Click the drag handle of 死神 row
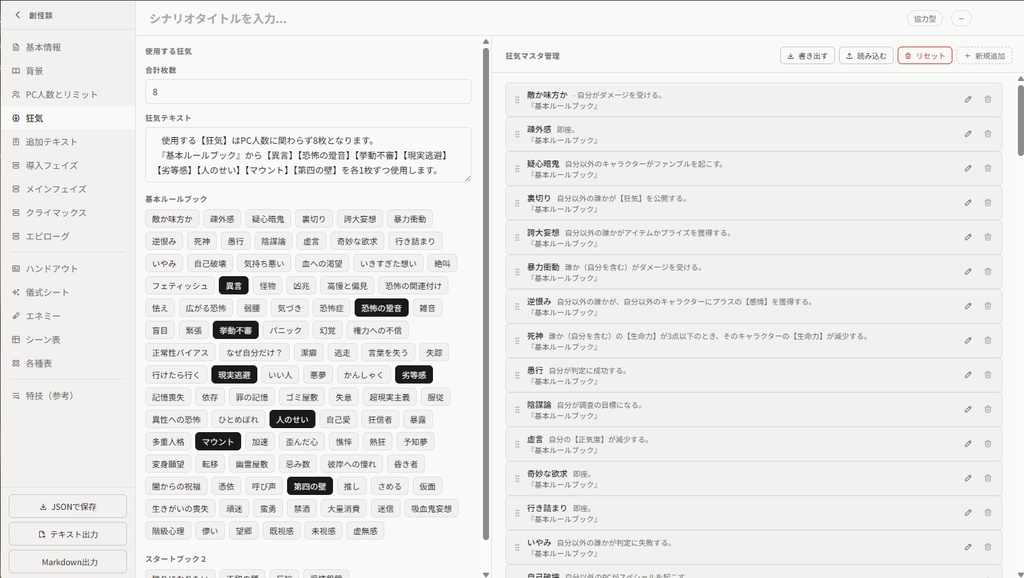The width and height of the screenshot is (1024, 578). coord(517,340)
